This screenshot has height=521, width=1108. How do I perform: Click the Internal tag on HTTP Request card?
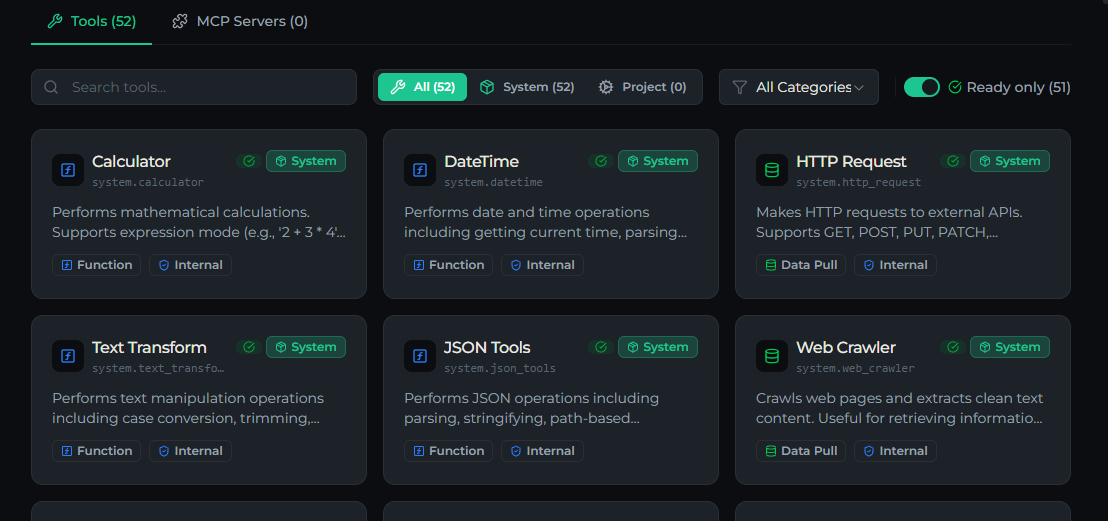(x=895, y=265)
